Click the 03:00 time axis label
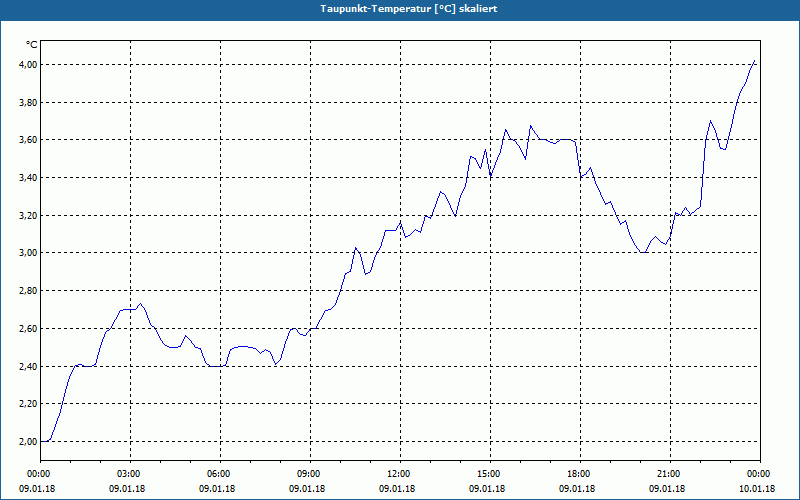 tap(131, 474)
